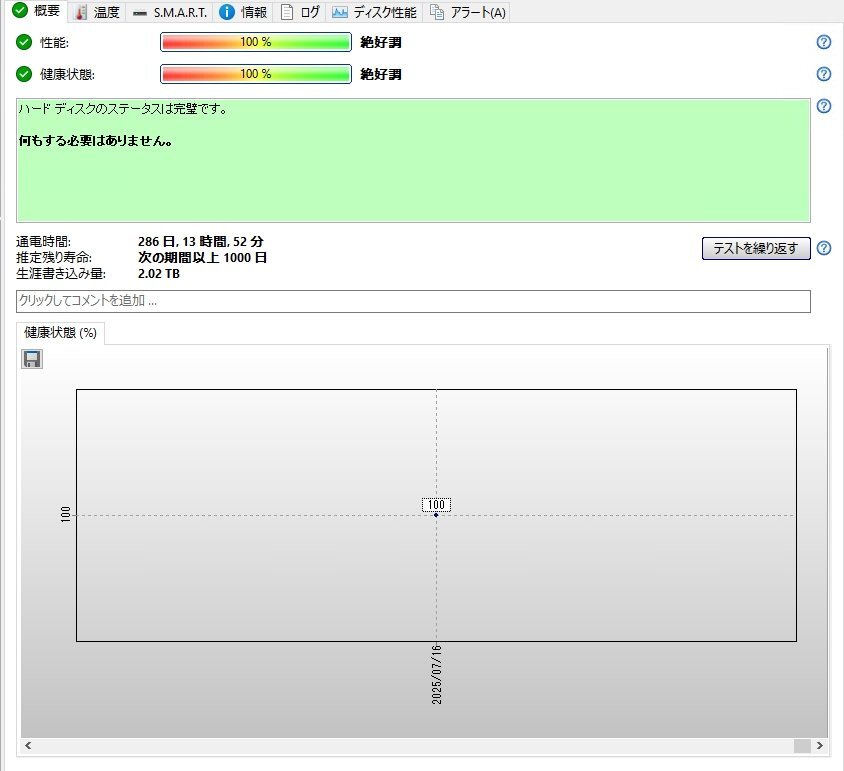
Task: Click the chart scrollbar right arrow
Action: pyautogui.click(x=819, y=745)
